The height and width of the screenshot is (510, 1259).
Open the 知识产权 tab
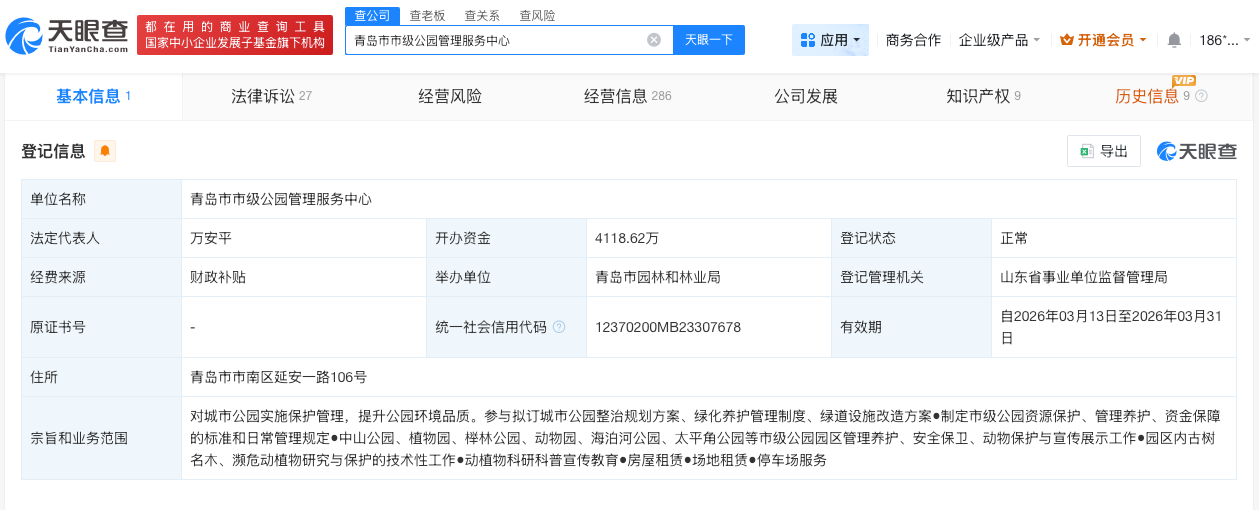click(983, 96)
